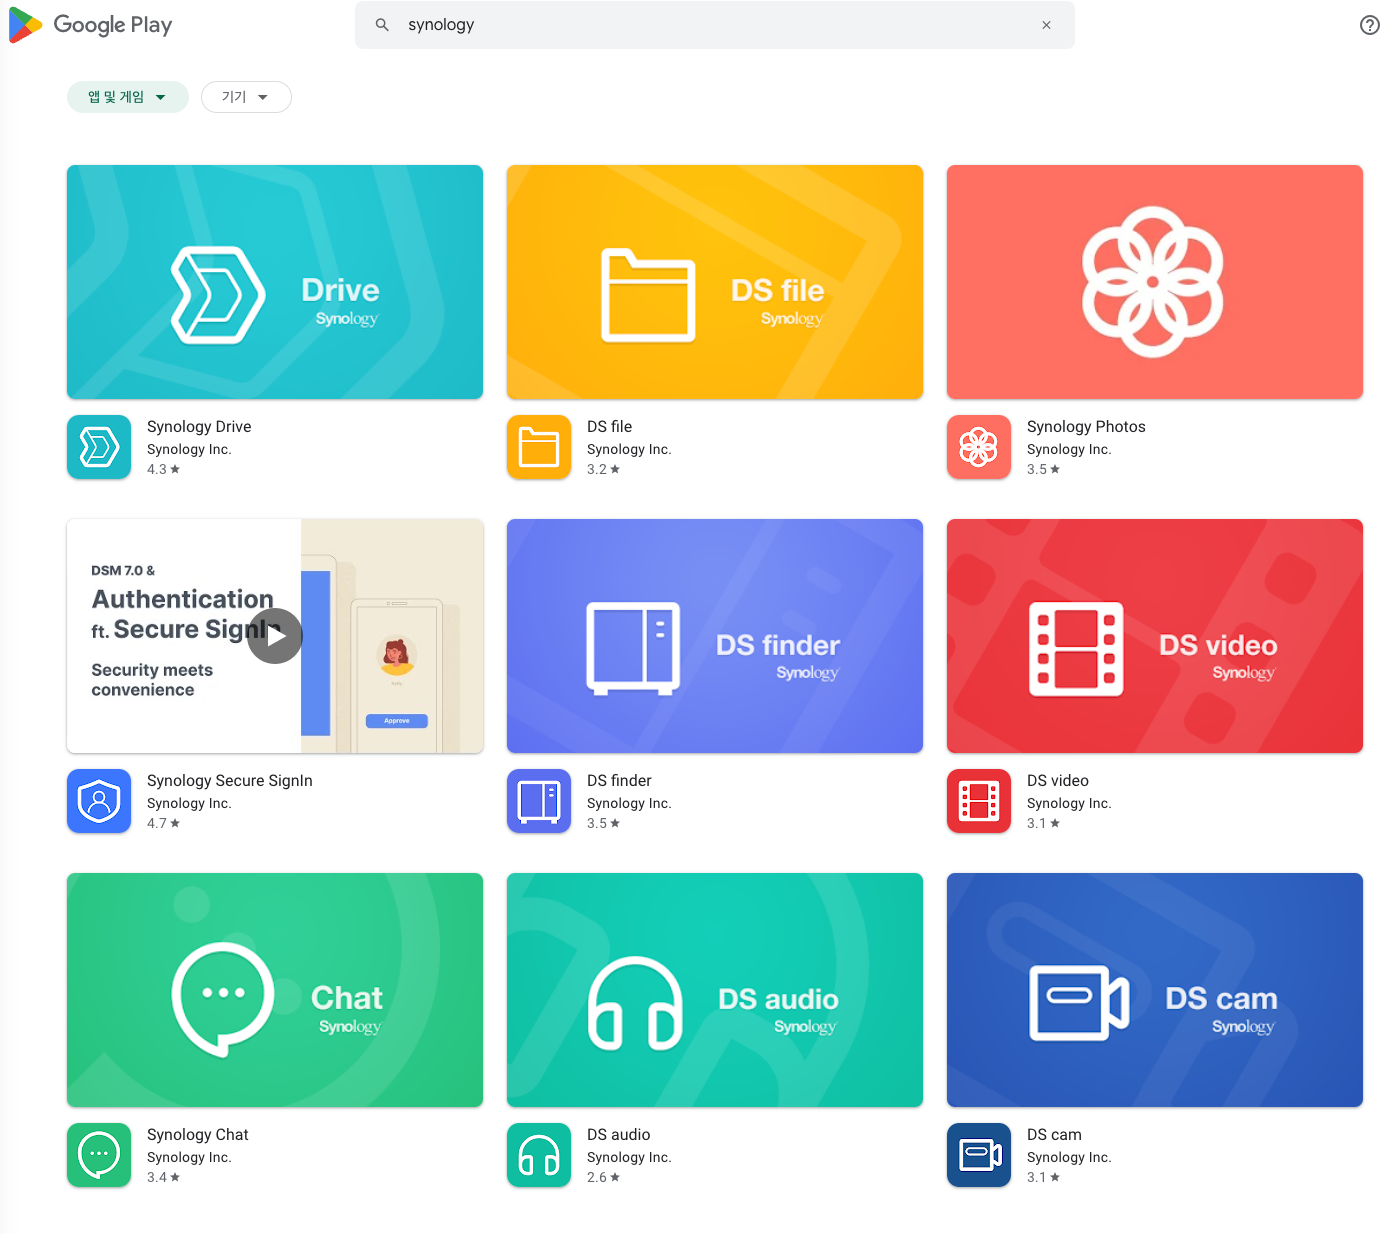This screenshot has width=1399, height=1234.
Task: Click the DS video banner image
Action: (1155, 636)
